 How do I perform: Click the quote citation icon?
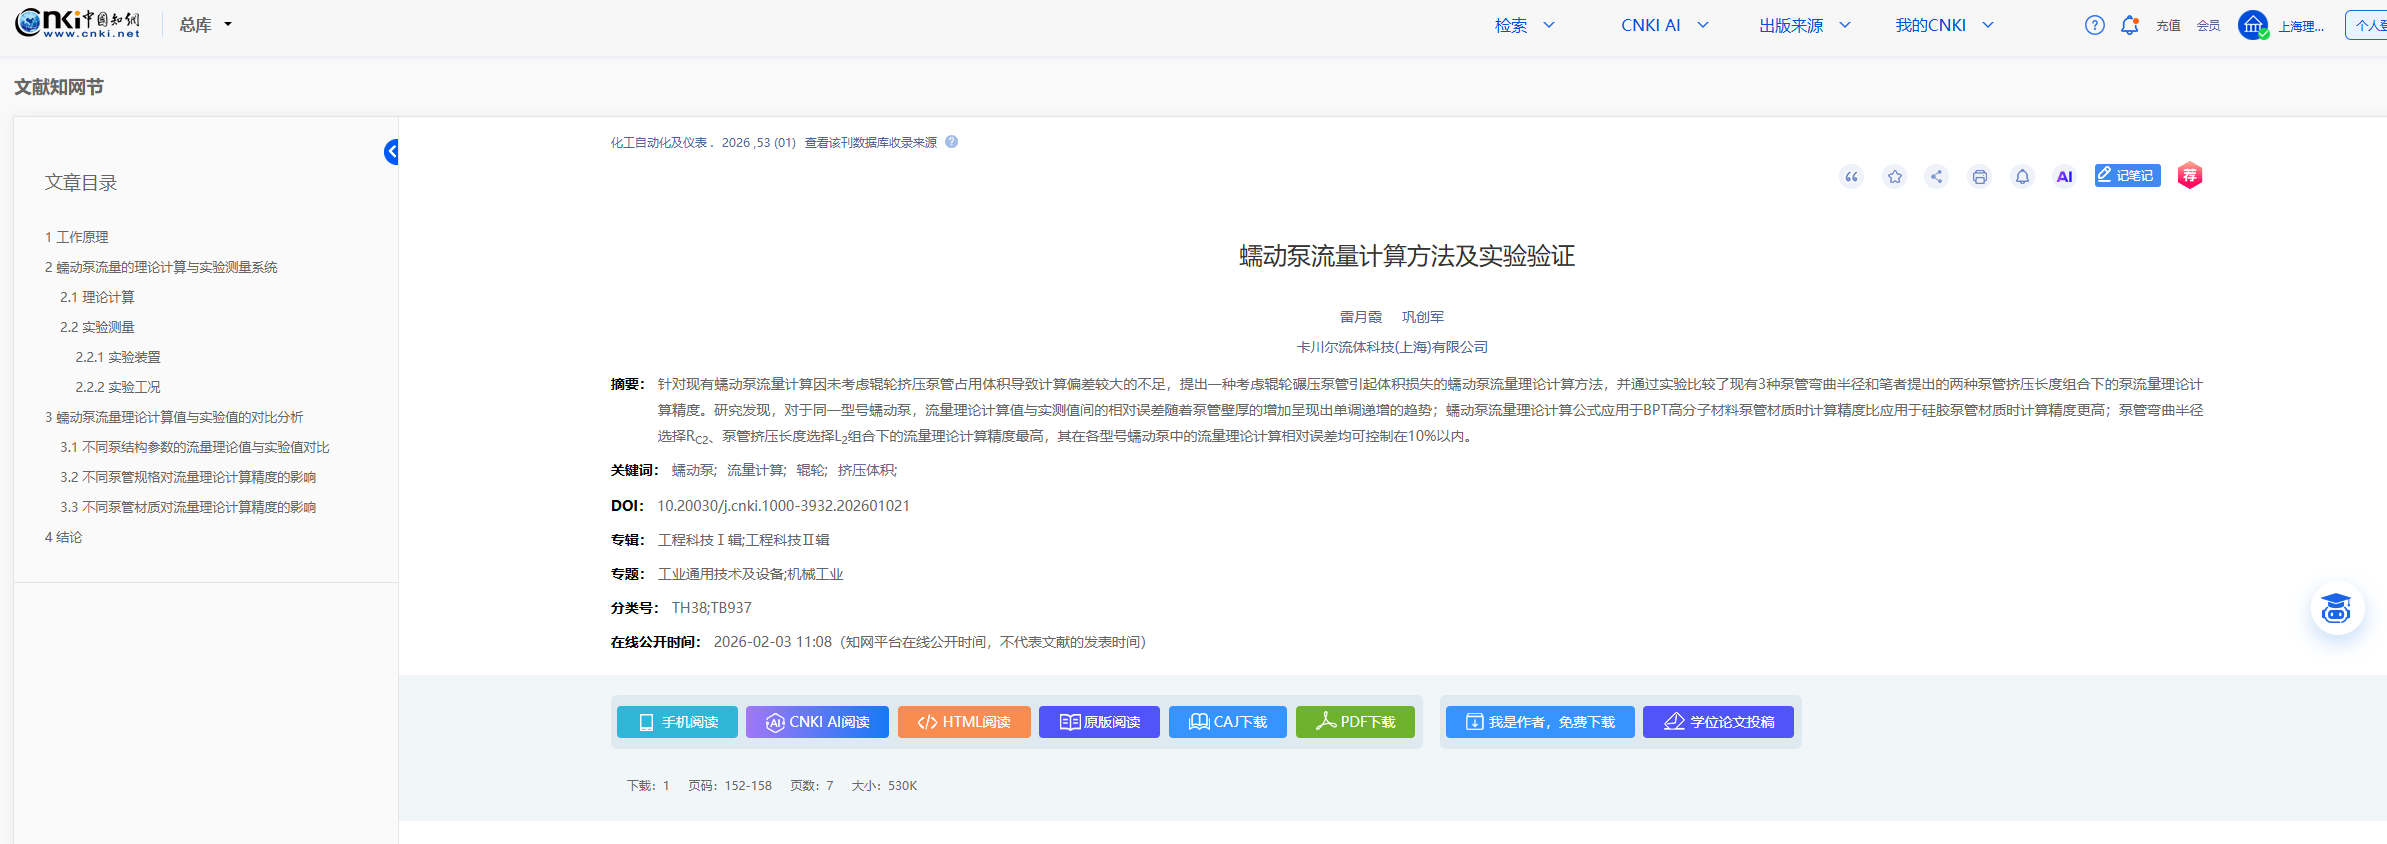(x=1851, y=177)
